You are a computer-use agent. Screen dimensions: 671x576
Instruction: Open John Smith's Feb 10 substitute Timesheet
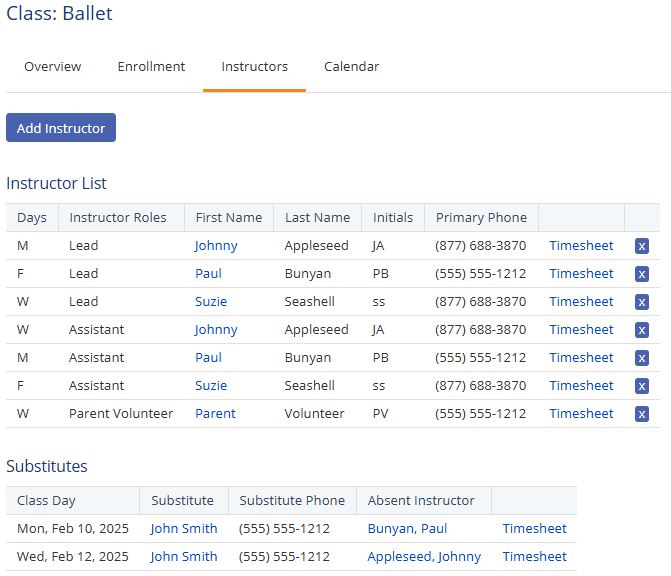[x=534, y=528]
